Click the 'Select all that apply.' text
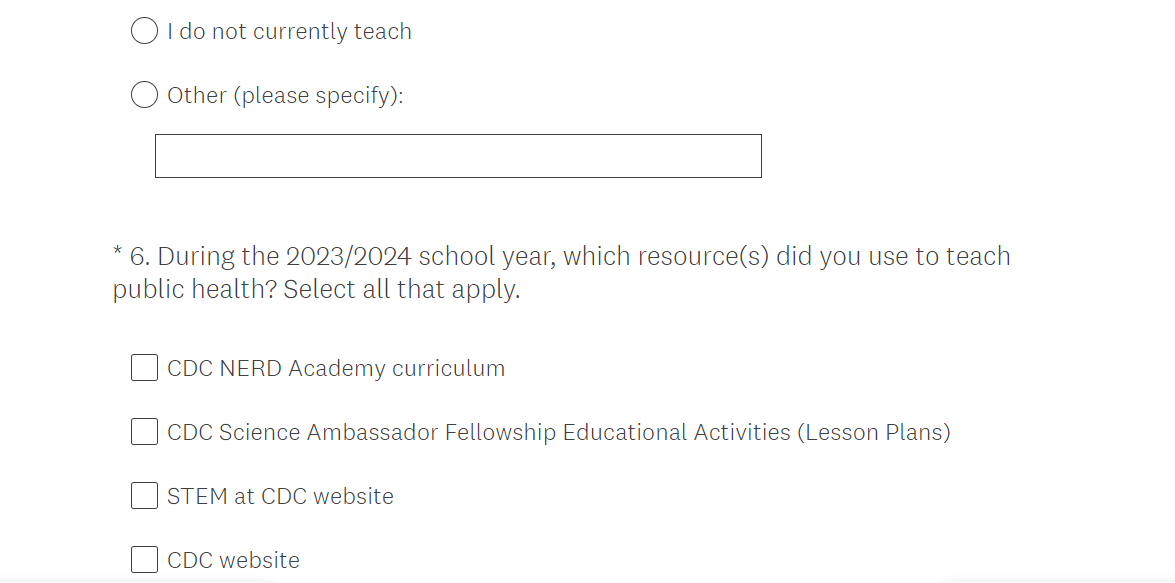Screen dimensions: 1175x583 pyautogui.click(x=402, y=291)
